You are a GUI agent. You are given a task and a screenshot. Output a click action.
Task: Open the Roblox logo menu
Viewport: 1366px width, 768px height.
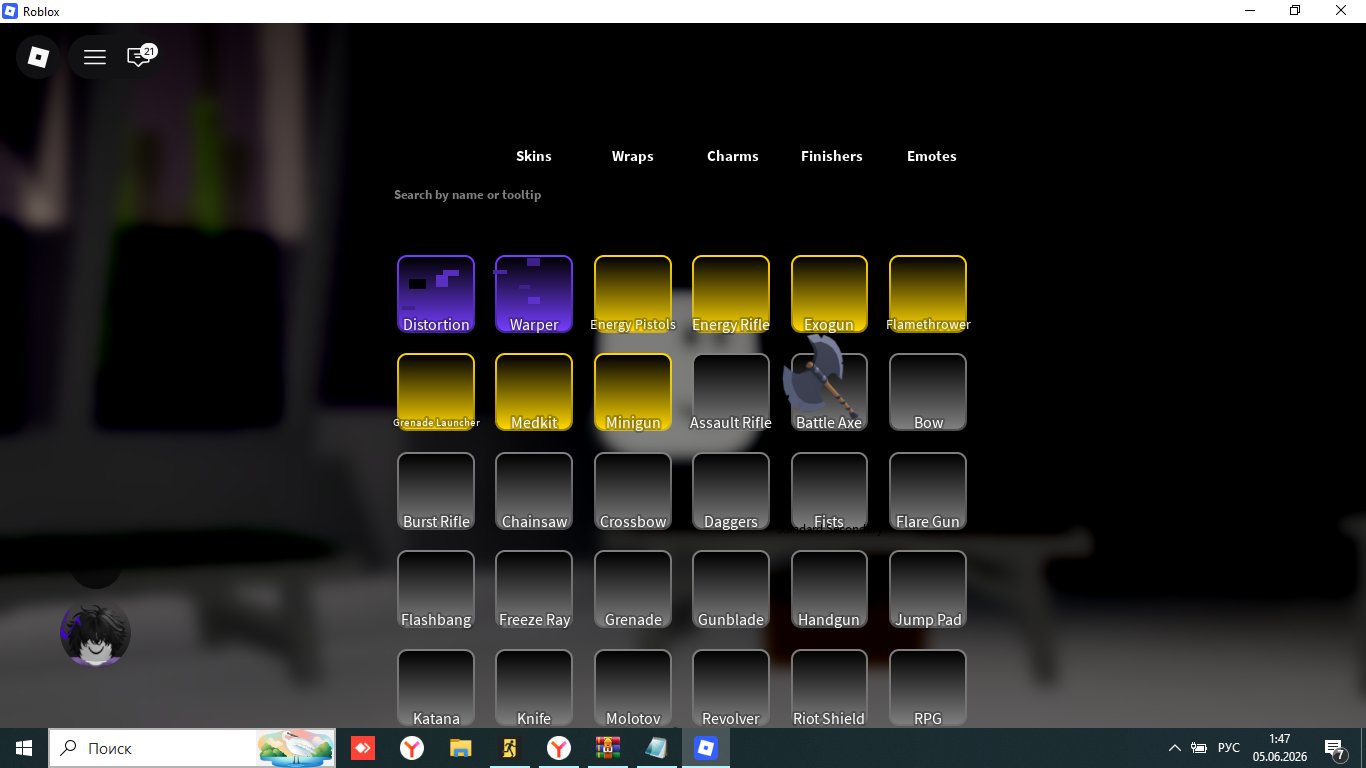coord(38,57)
